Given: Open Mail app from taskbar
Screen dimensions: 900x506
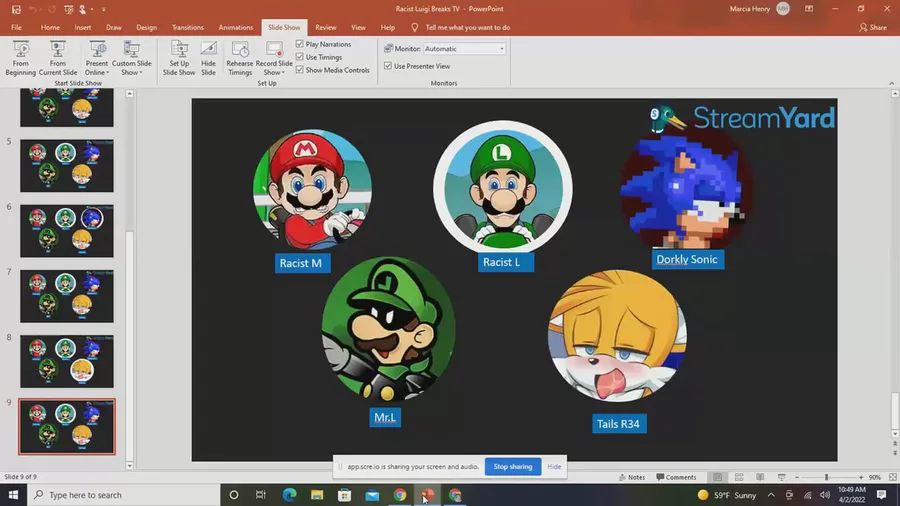Looking at the screenshot, I should click(x=372, y=495).
